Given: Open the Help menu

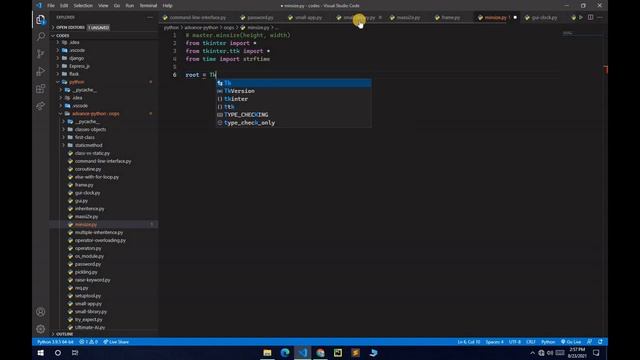Looking at the screenshot, I should click(x=167, y=6).
